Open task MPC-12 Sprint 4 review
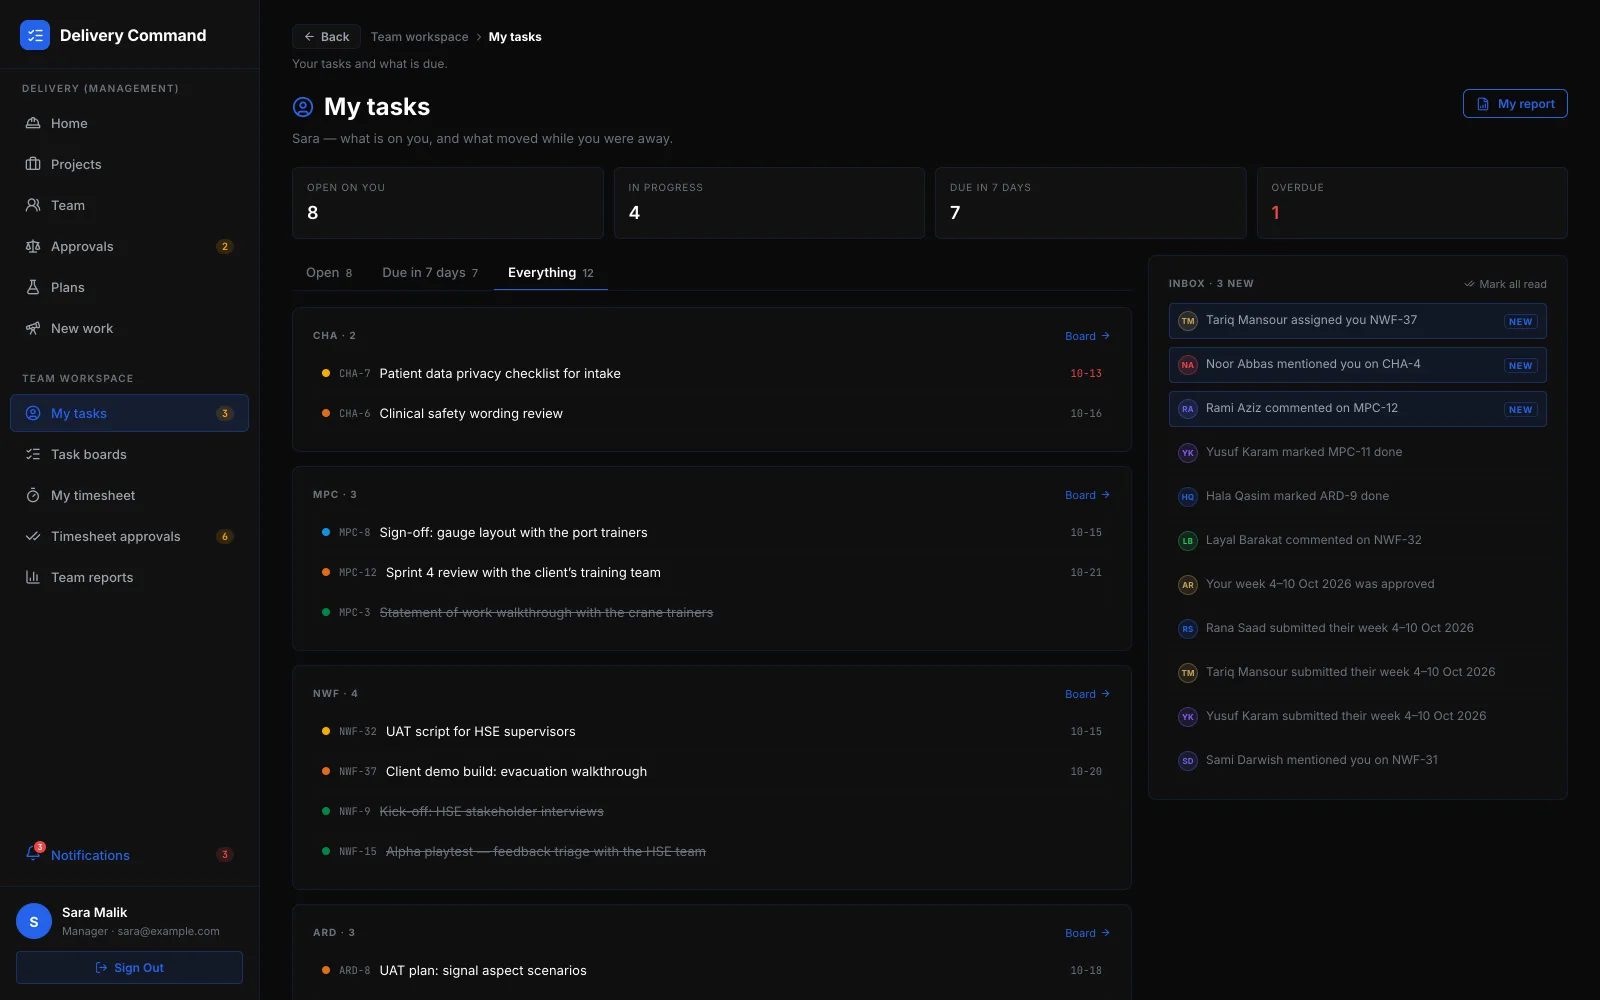 [x=711, y=572]
